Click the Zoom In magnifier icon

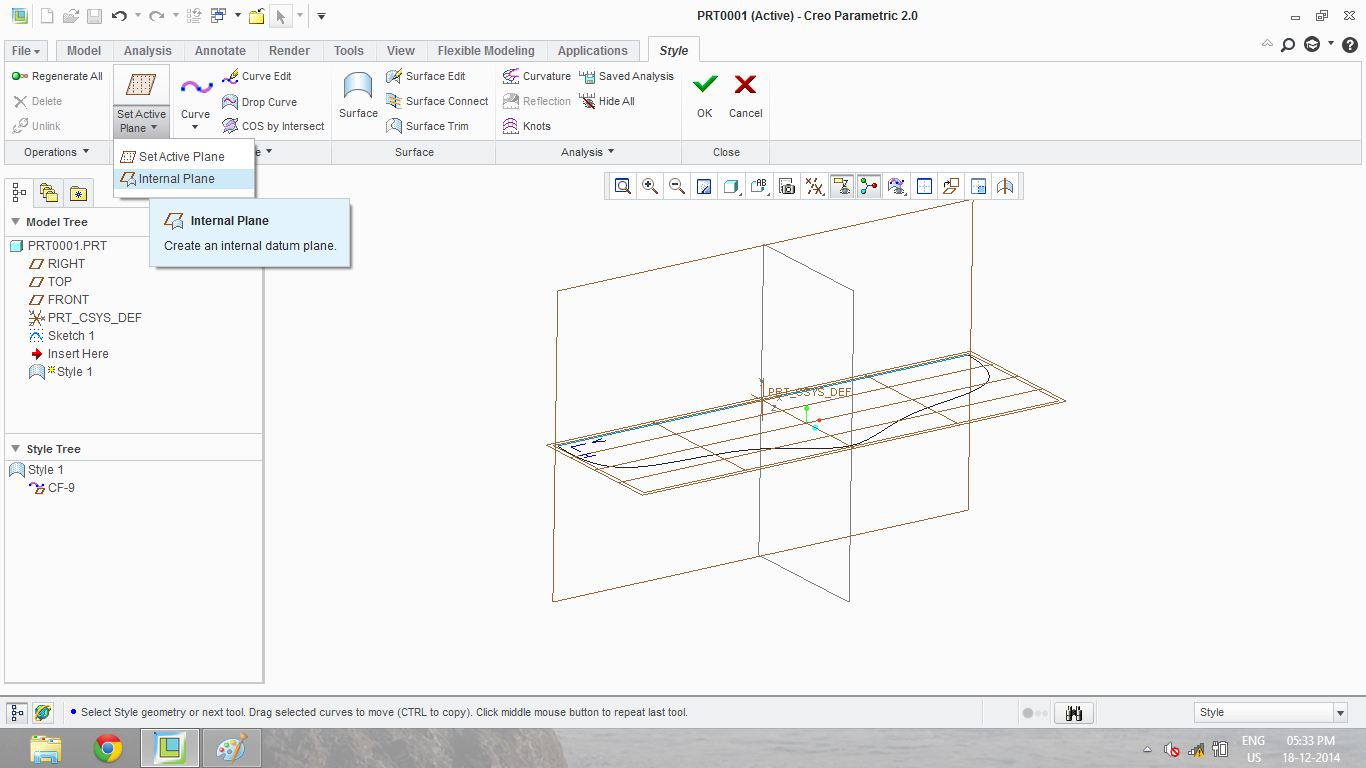tap(650, 186)
